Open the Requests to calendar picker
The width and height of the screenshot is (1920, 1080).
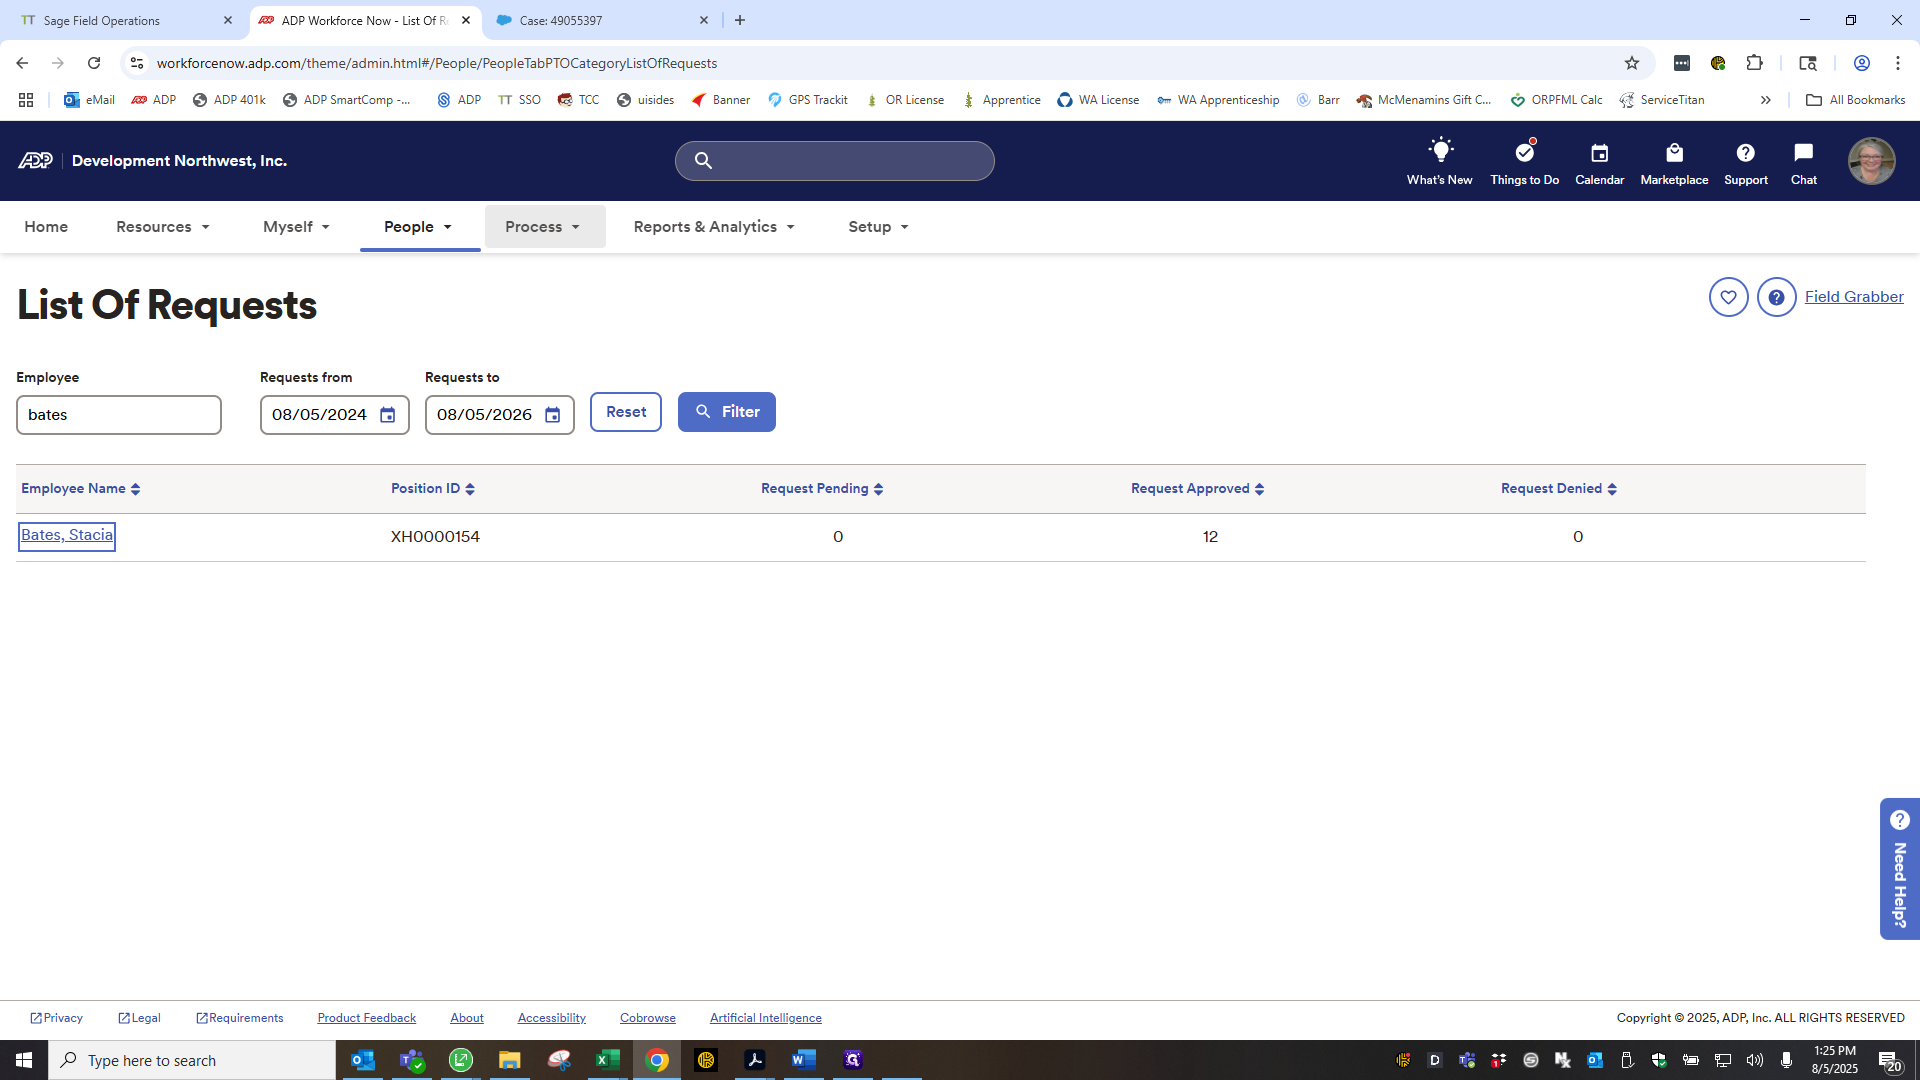click(553, 415)
